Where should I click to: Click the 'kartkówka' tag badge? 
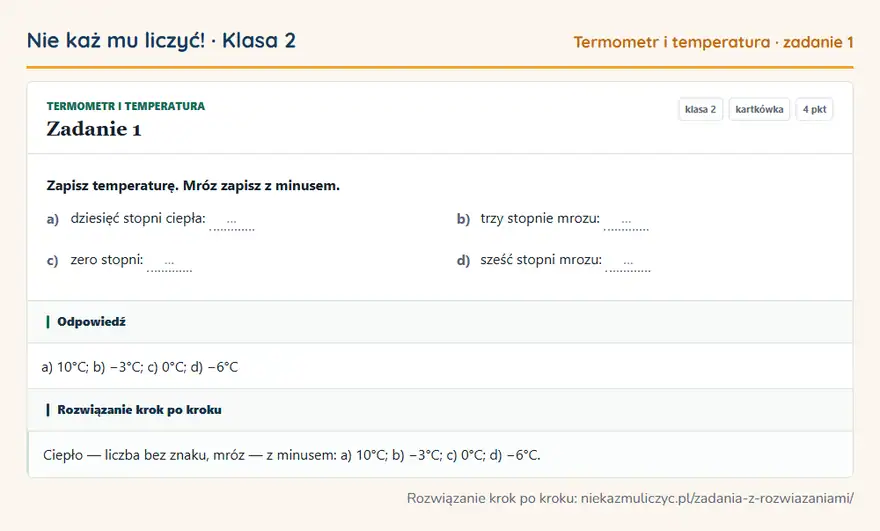759,109
